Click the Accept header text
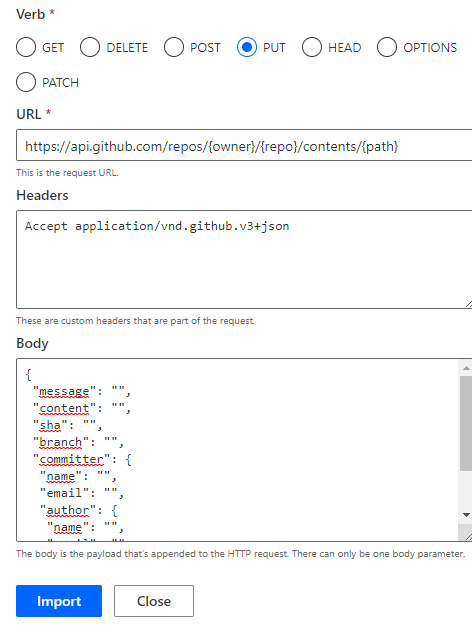This screenshot has height=625, width=472. pyautogui.click(x=157, y=226)
